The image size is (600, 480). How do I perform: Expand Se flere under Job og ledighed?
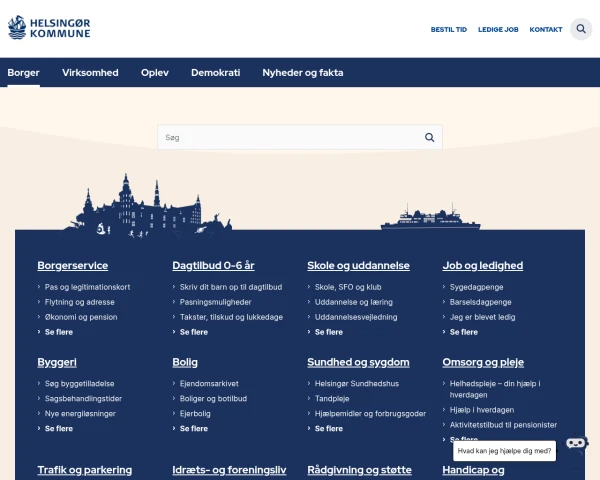(x=464, y=332)
